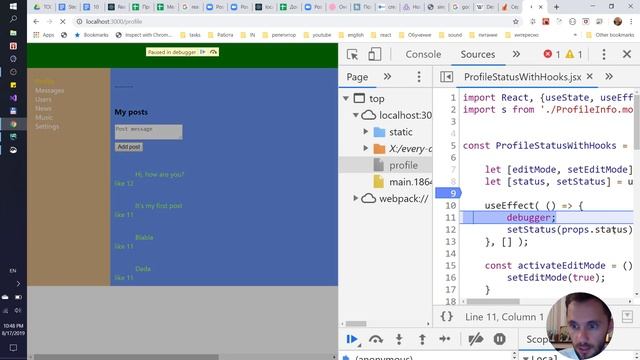
Task: Open Visual Studio icon in taskbar
Action: pos(13,98)
